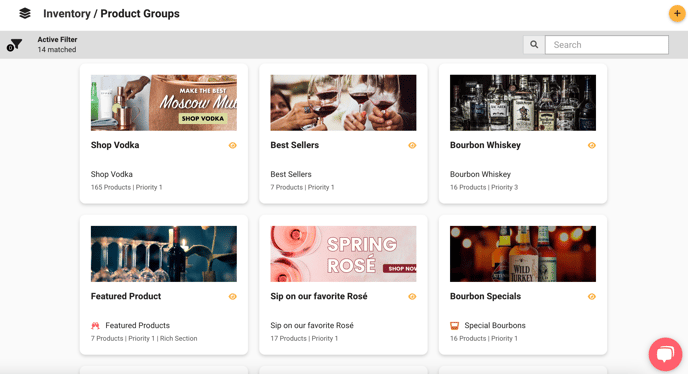The width and height of the screenshot is (688, 374).
Task: Select the Featured Product card title
Action: (126, 296)
